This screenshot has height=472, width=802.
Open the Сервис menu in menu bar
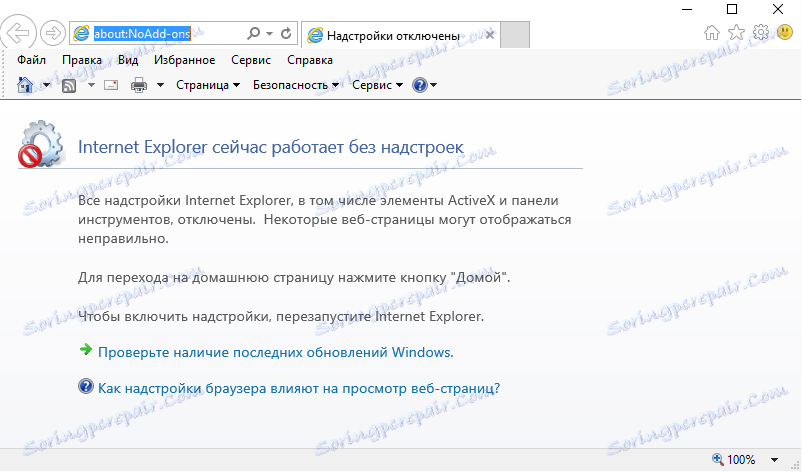(251, 60)
